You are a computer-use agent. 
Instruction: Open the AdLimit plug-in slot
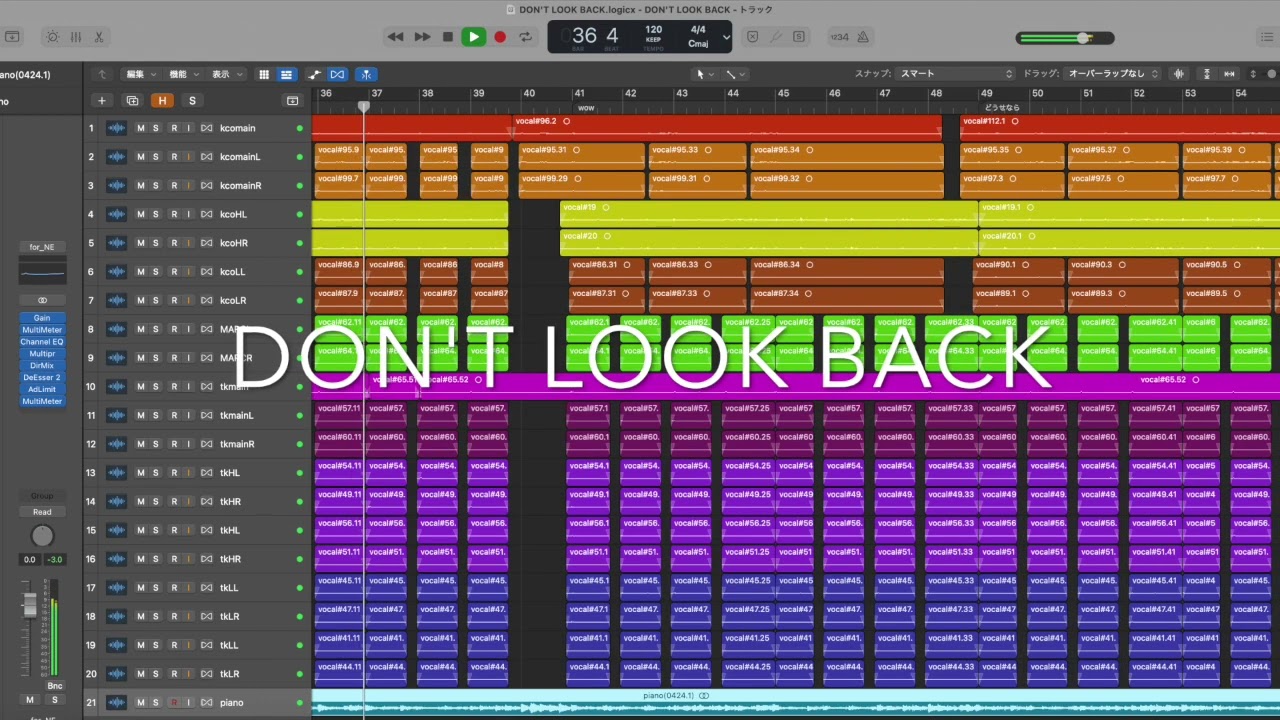[x=42, y=389]
